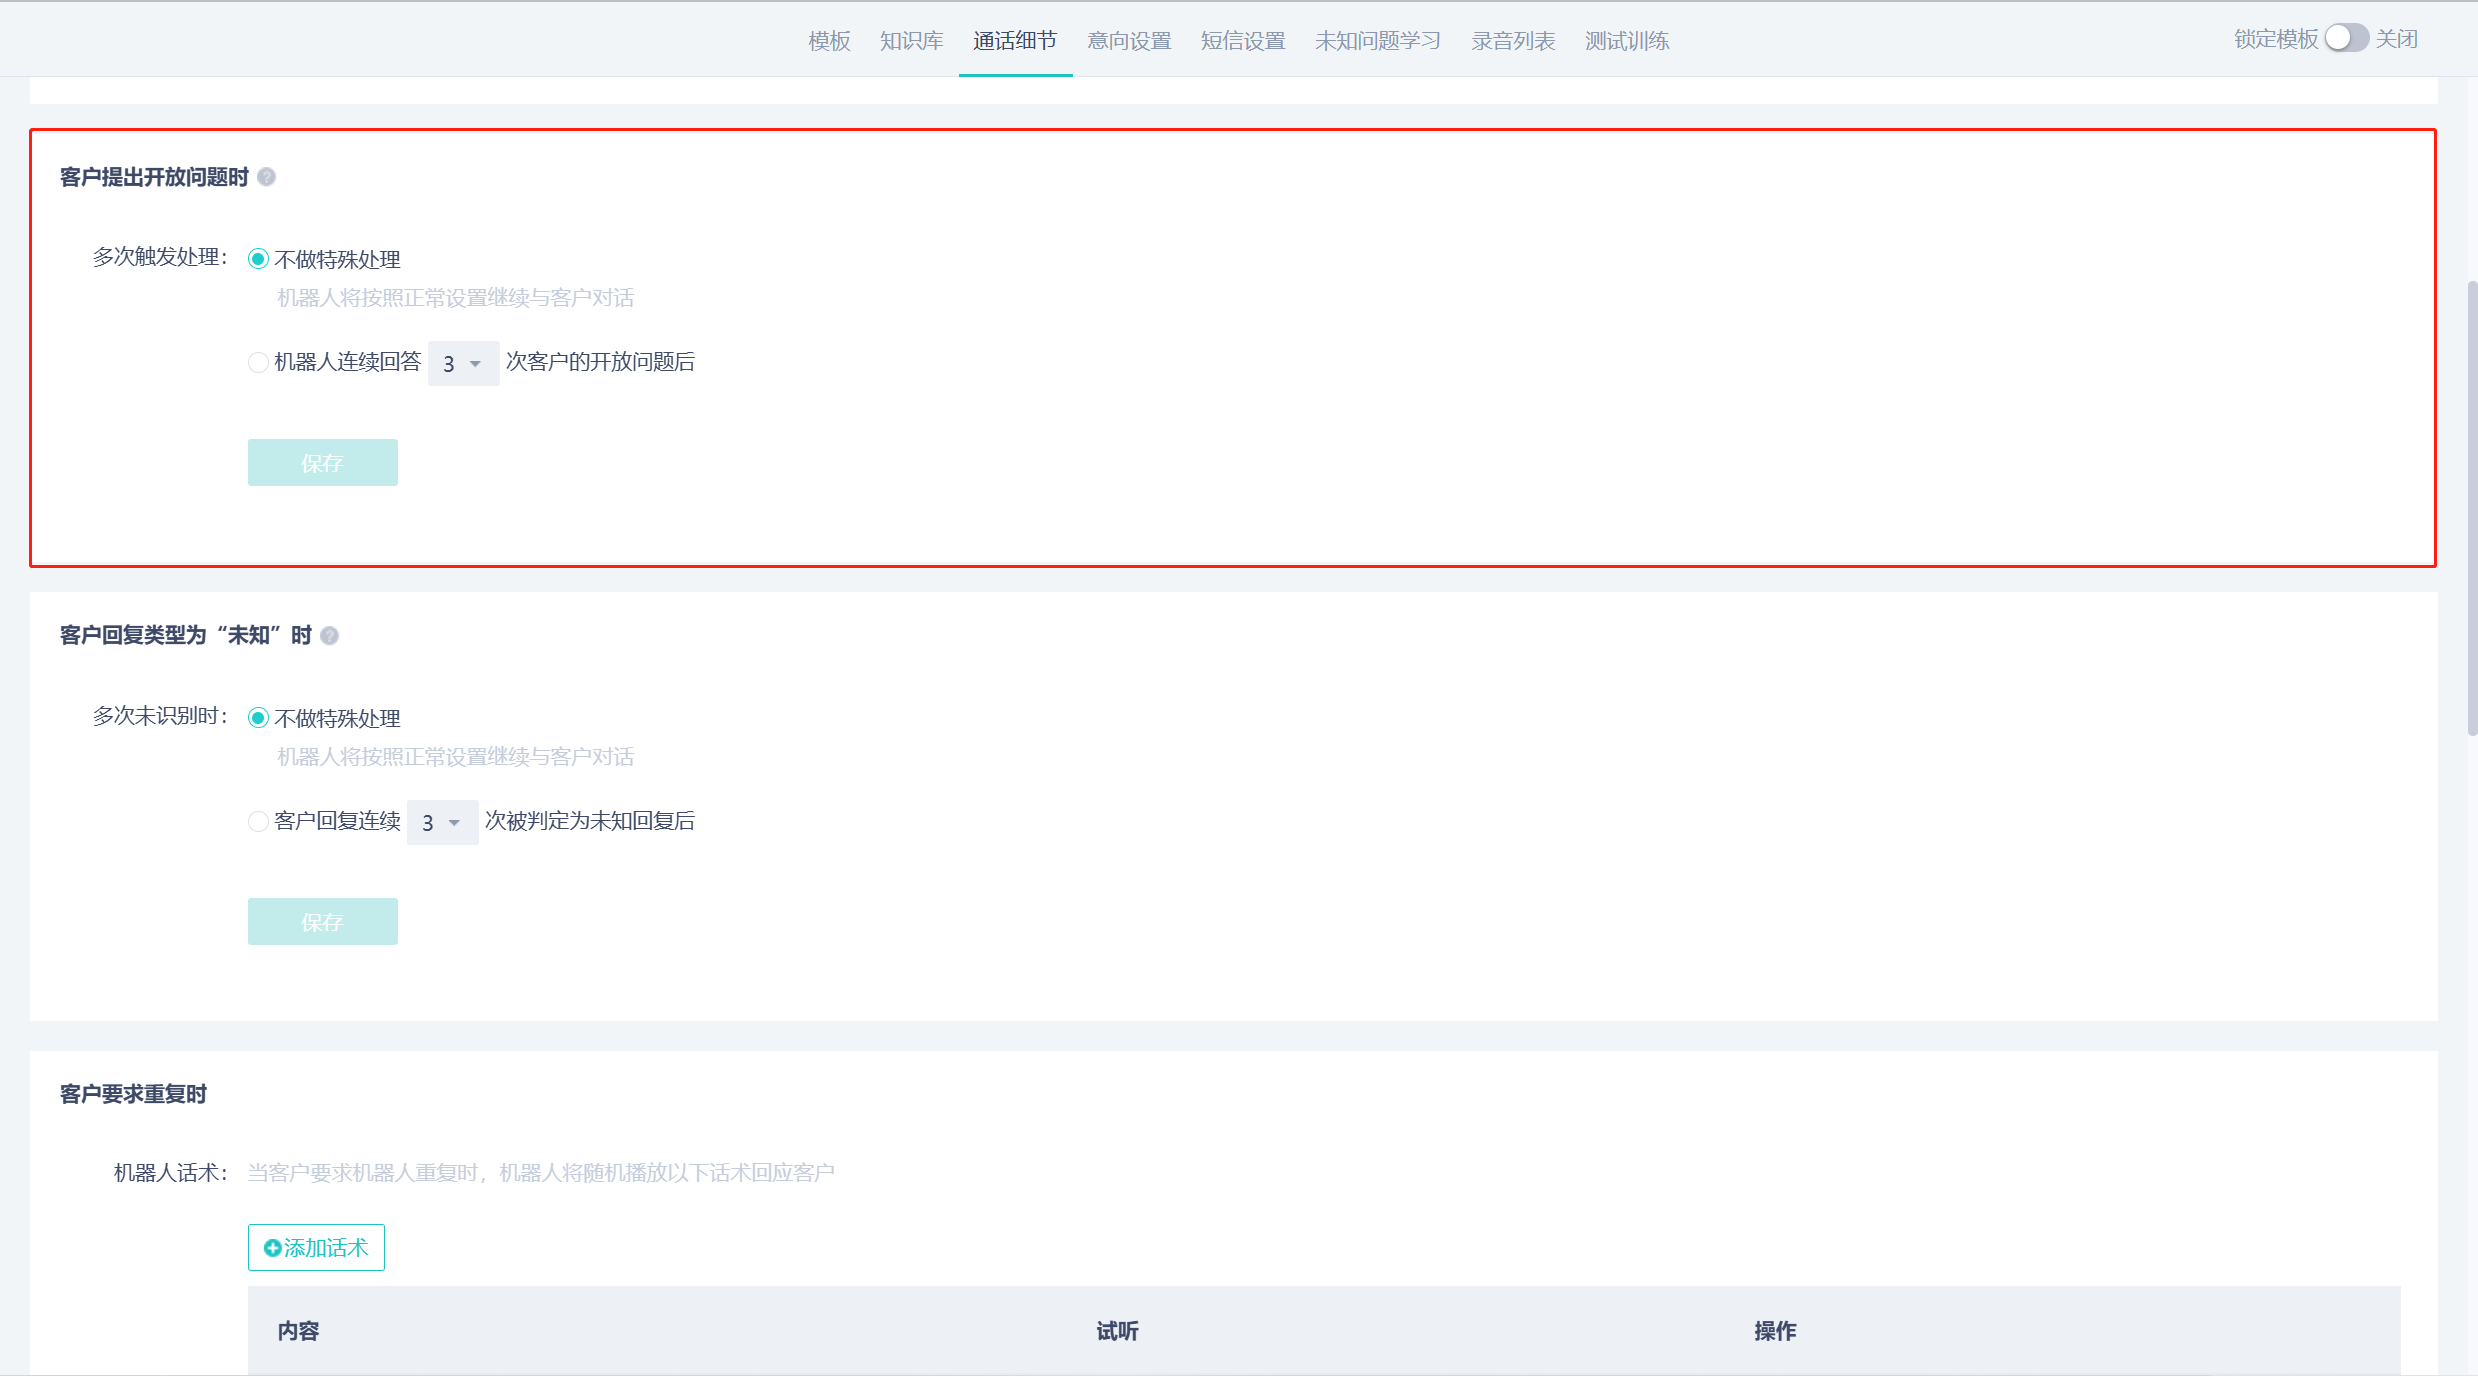
Task: Open the 模板 tab
Action: tap(829, 41)
